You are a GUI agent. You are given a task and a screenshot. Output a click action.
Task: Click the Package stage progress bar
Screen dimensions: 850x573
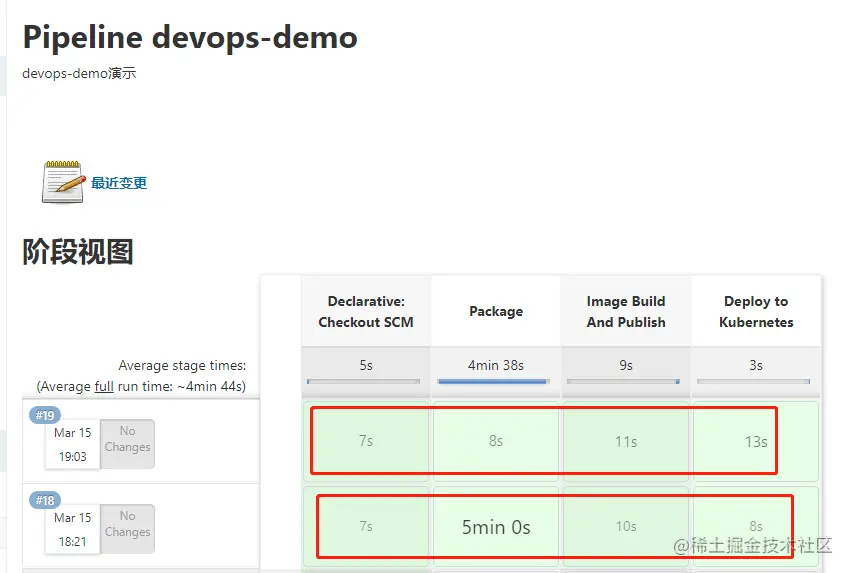(x=493, y=382)
